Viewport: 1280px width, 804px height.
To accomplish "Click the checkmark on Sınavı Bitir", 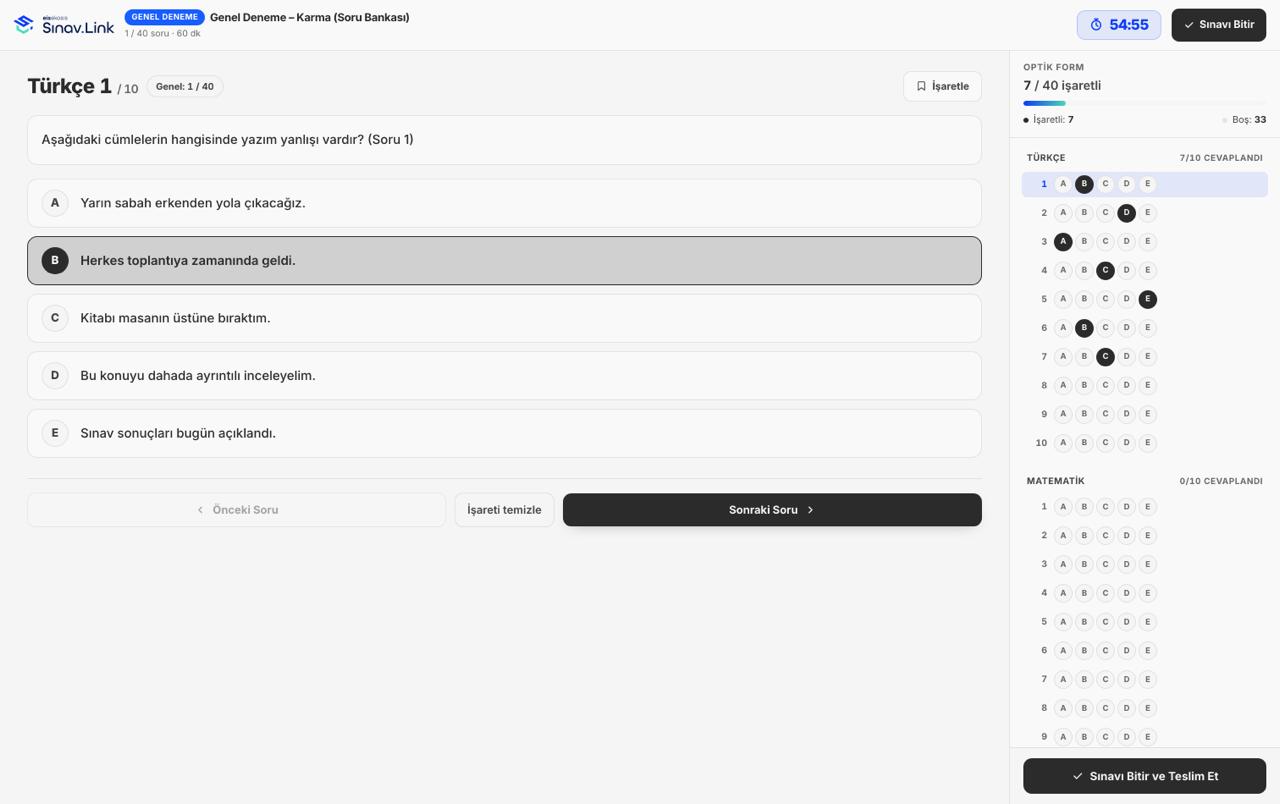I will [x=1188, y=25].
